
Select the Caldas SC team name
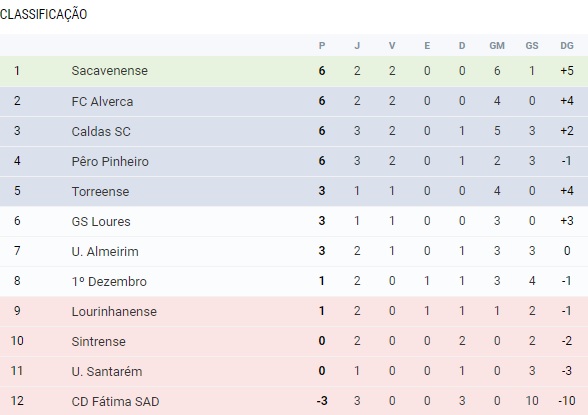[x=101, y=131]
